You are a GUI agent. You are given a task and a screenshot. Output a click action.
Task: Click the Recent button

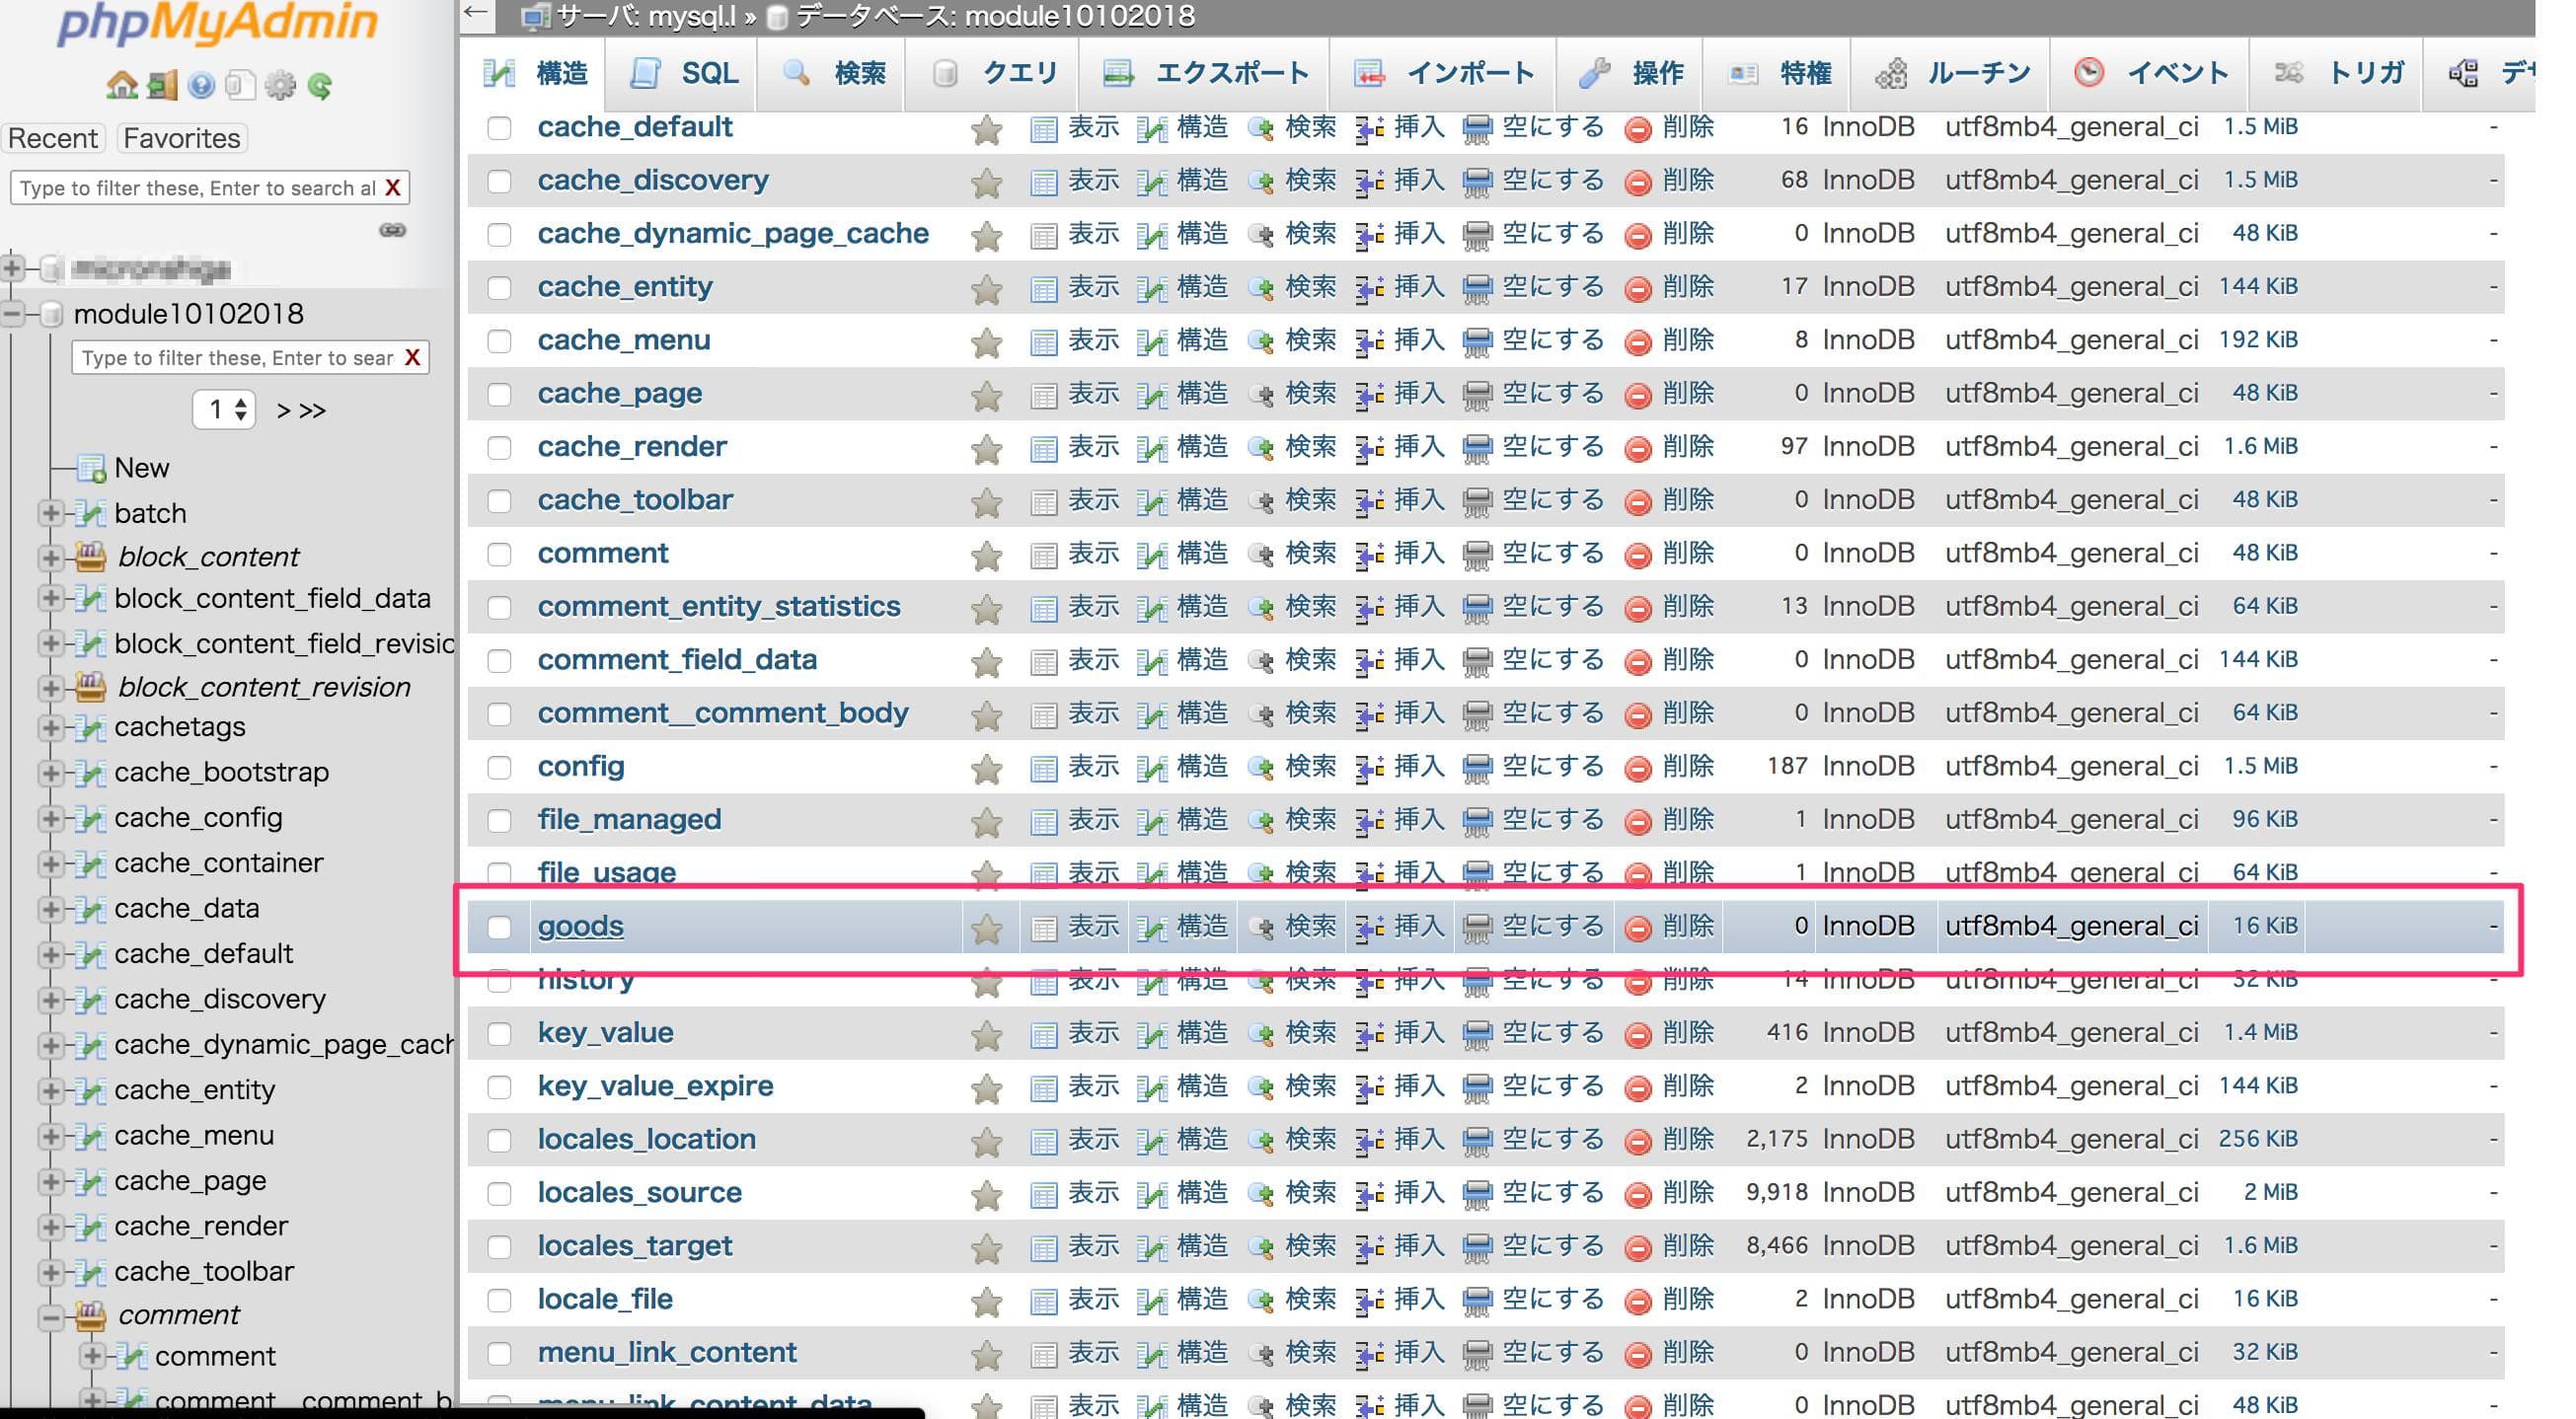click(x=53, y=138)
